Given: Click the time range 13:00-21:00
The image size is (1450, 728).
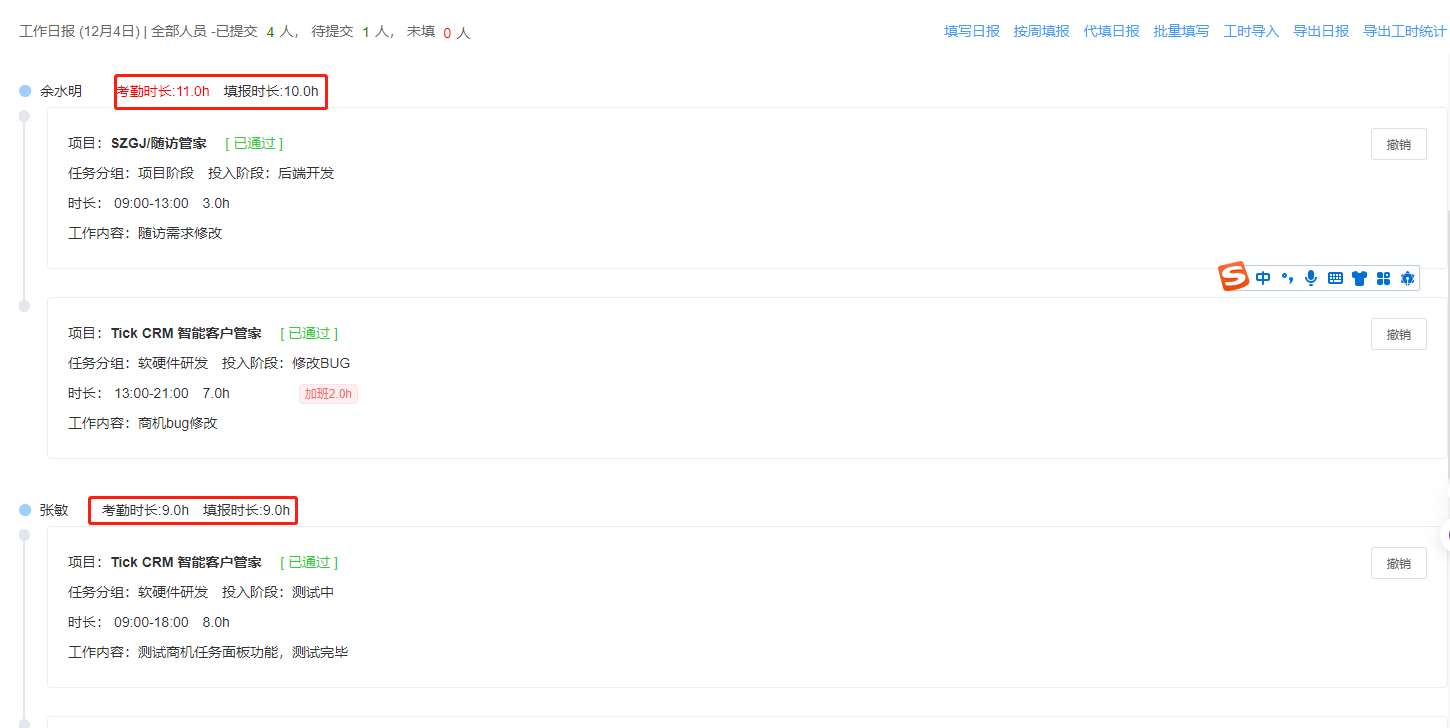Looking at the screenshot, I should click(x=151, y=393).
